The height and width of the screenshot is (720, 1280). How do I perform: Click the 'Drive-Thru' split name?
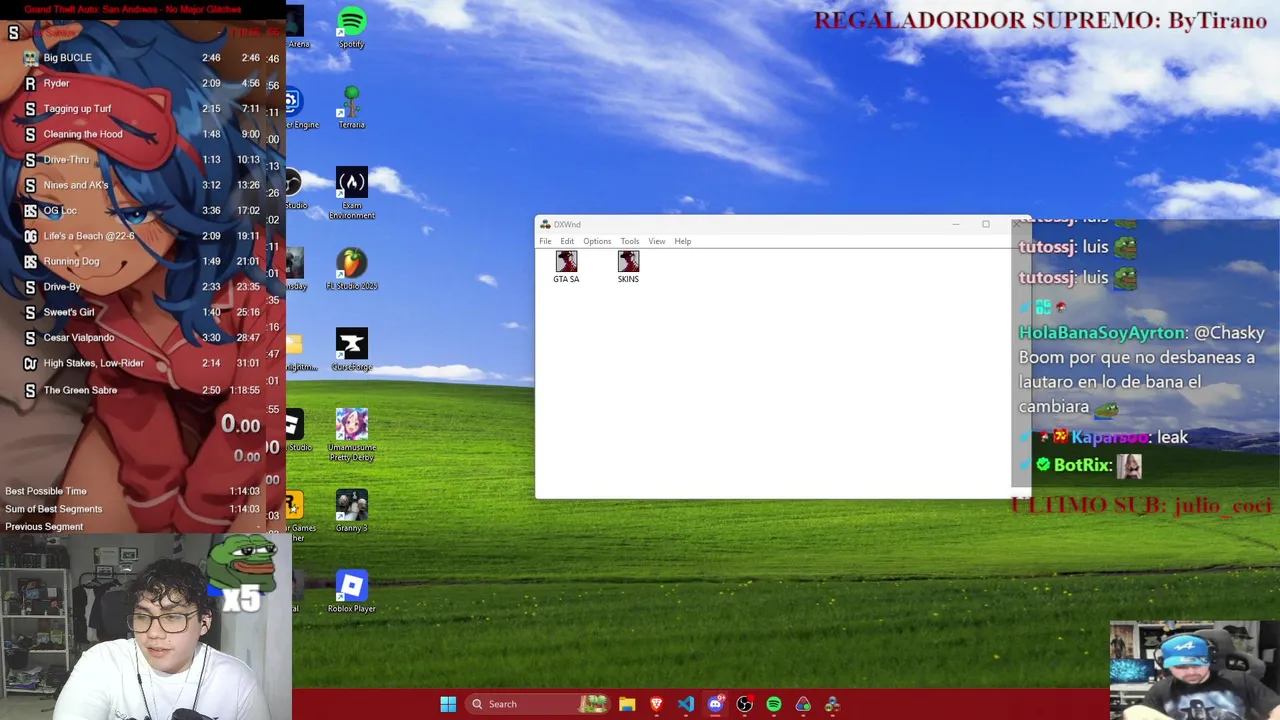(66, 160)
